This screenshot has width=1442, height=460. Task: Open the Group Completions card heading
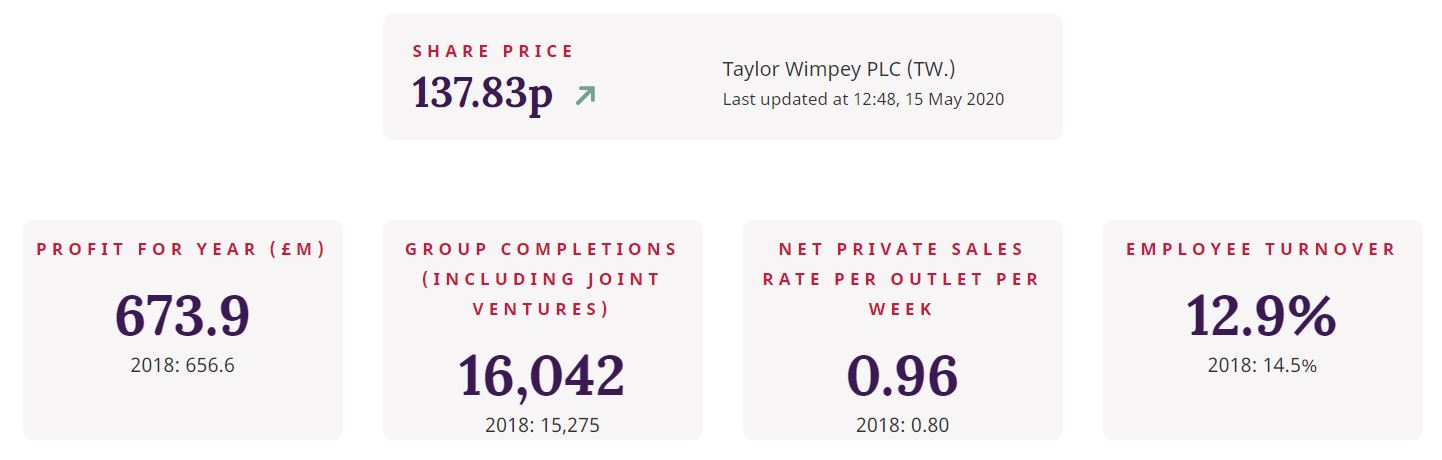tap(542, 279)
